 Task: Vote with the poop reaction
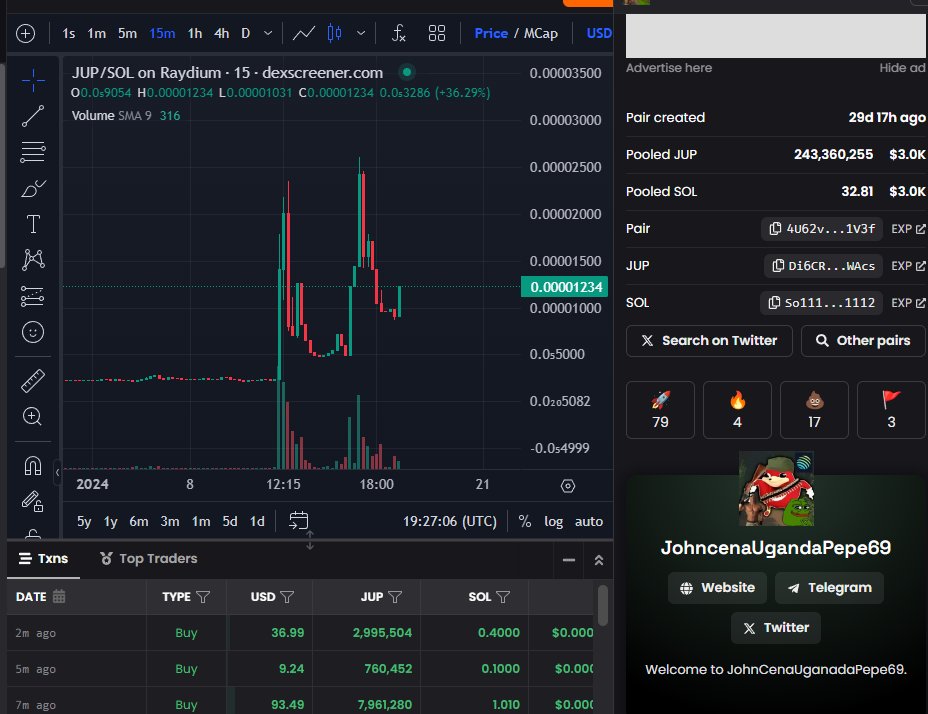(x=814, y=410)
